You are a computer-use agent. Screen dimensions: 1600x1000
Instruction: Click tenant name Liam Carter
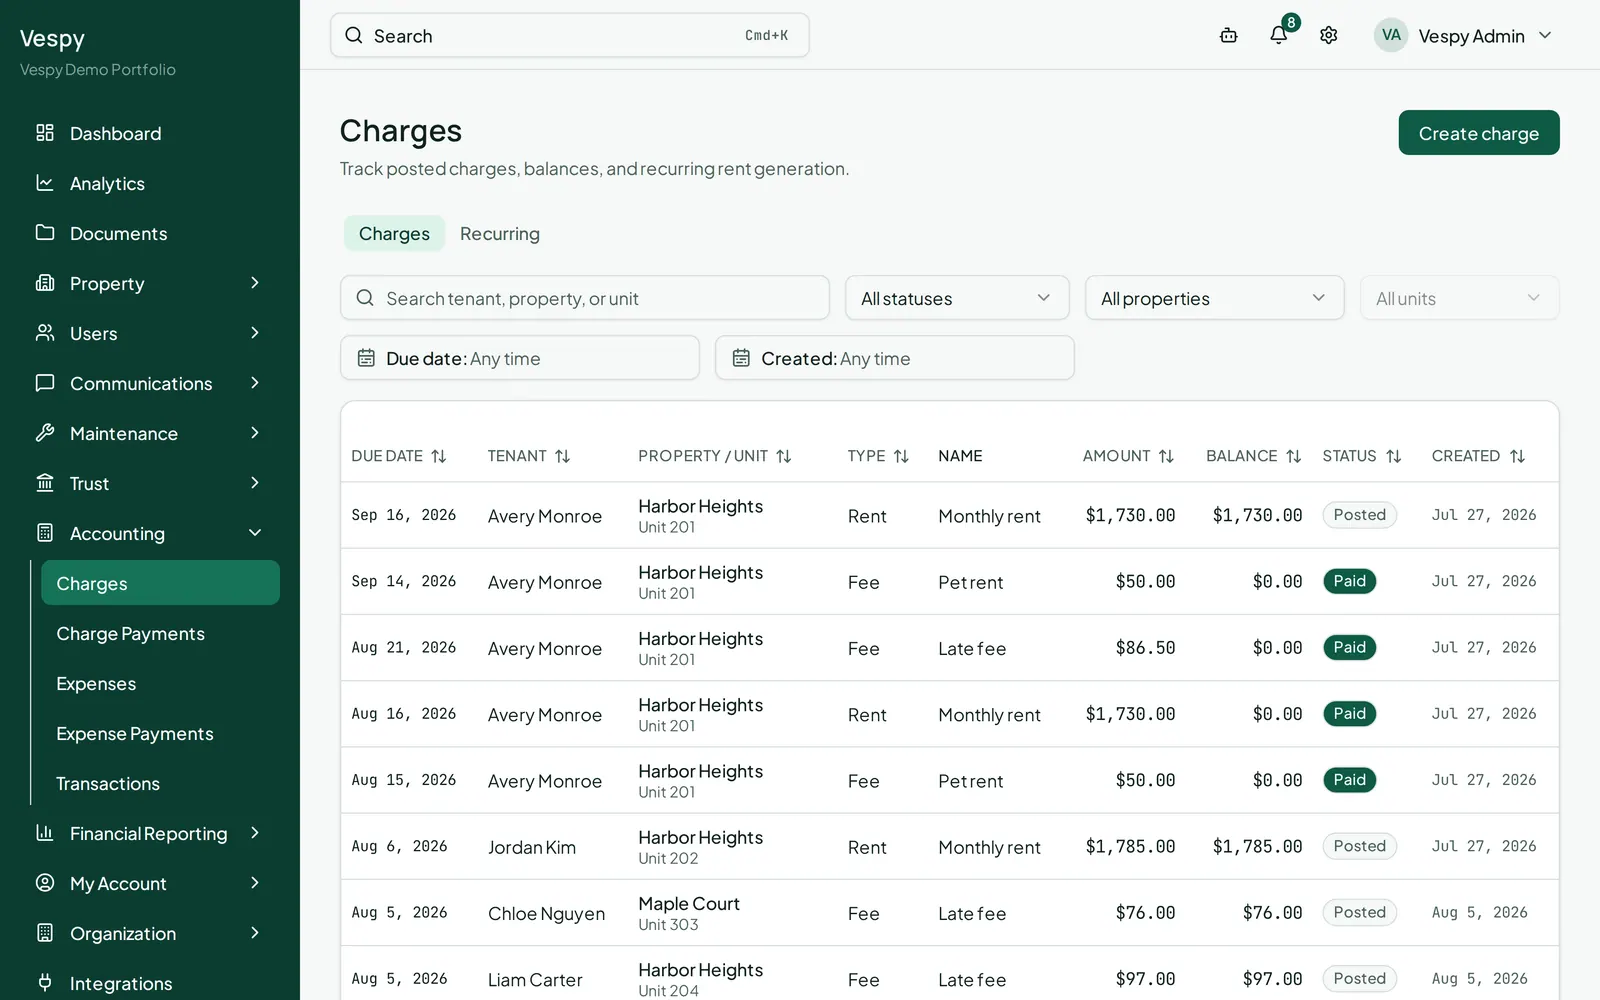[x=535, y=980]
